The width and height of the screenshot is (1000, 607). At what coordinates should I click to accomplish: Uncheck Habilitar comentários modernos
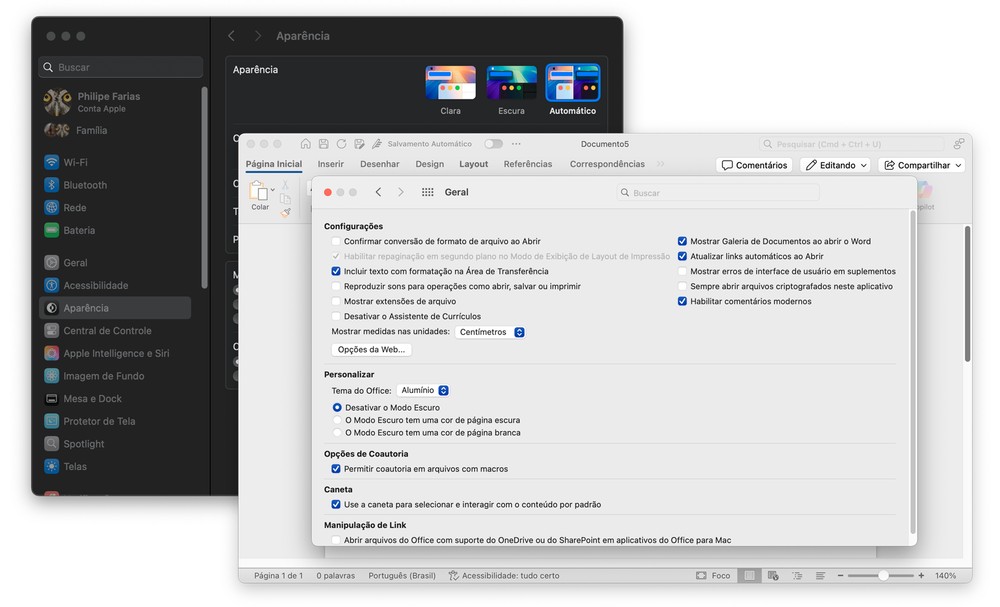tap(682, 301)
